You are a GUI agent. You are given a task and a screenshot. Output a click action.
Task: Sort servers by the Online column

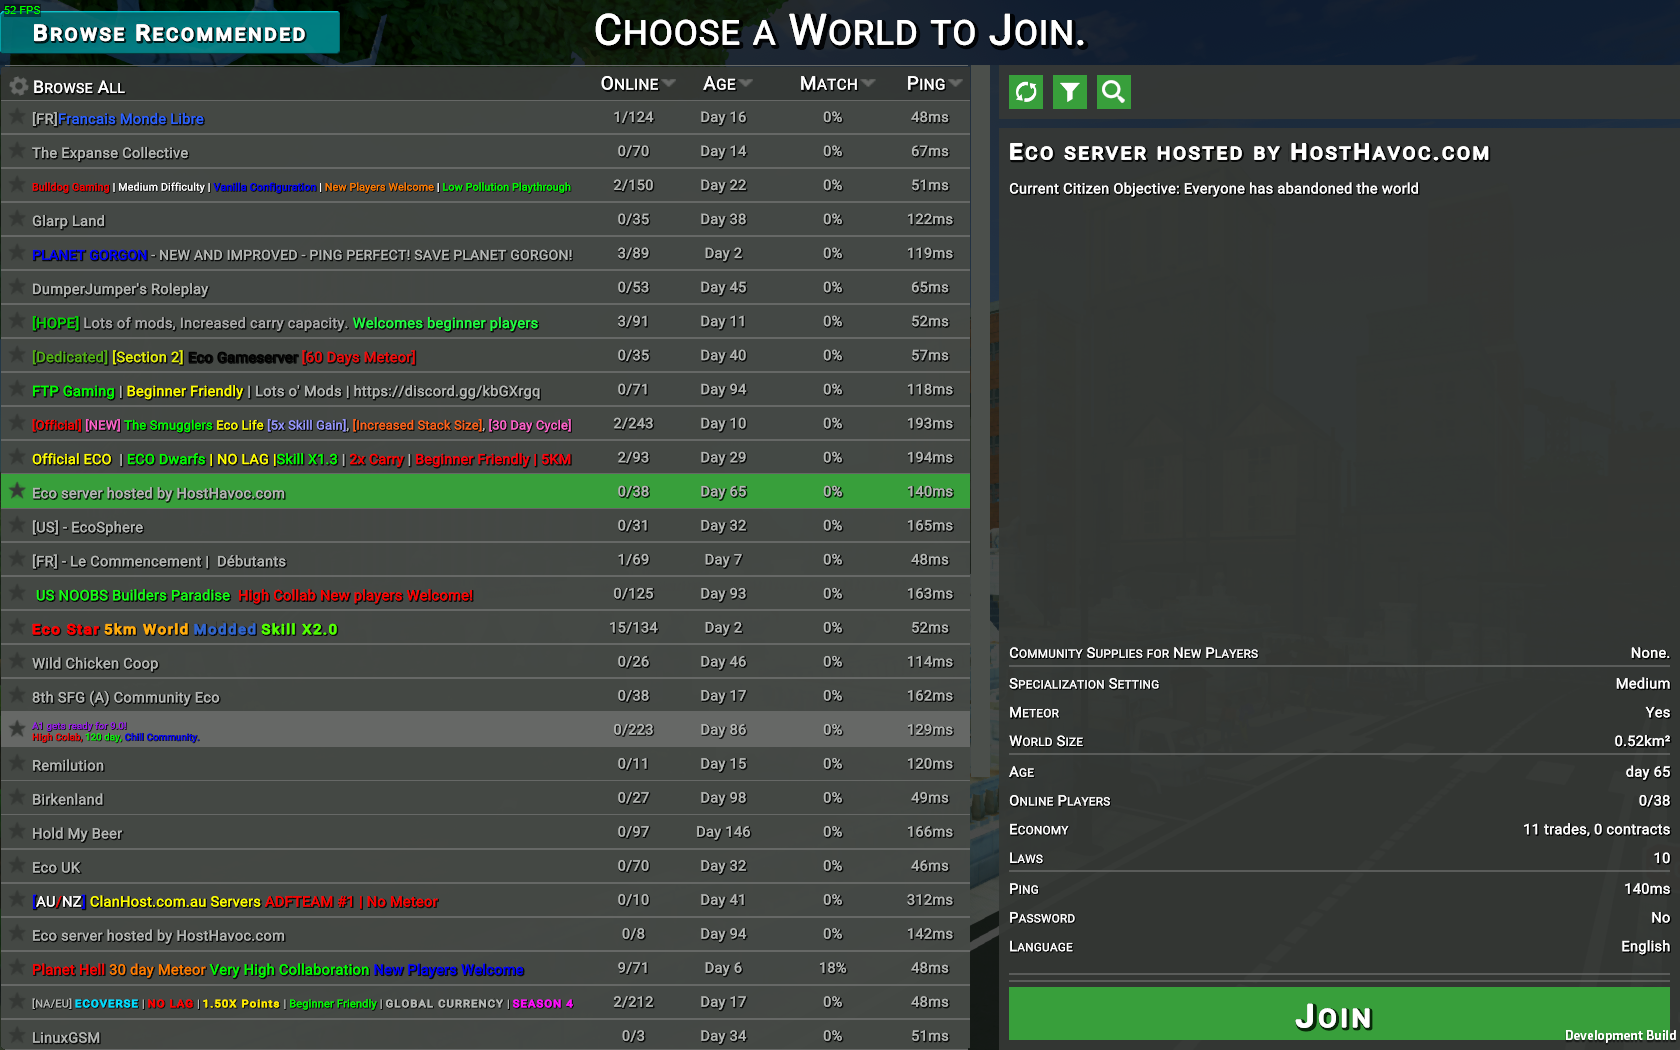coord(637,84)
